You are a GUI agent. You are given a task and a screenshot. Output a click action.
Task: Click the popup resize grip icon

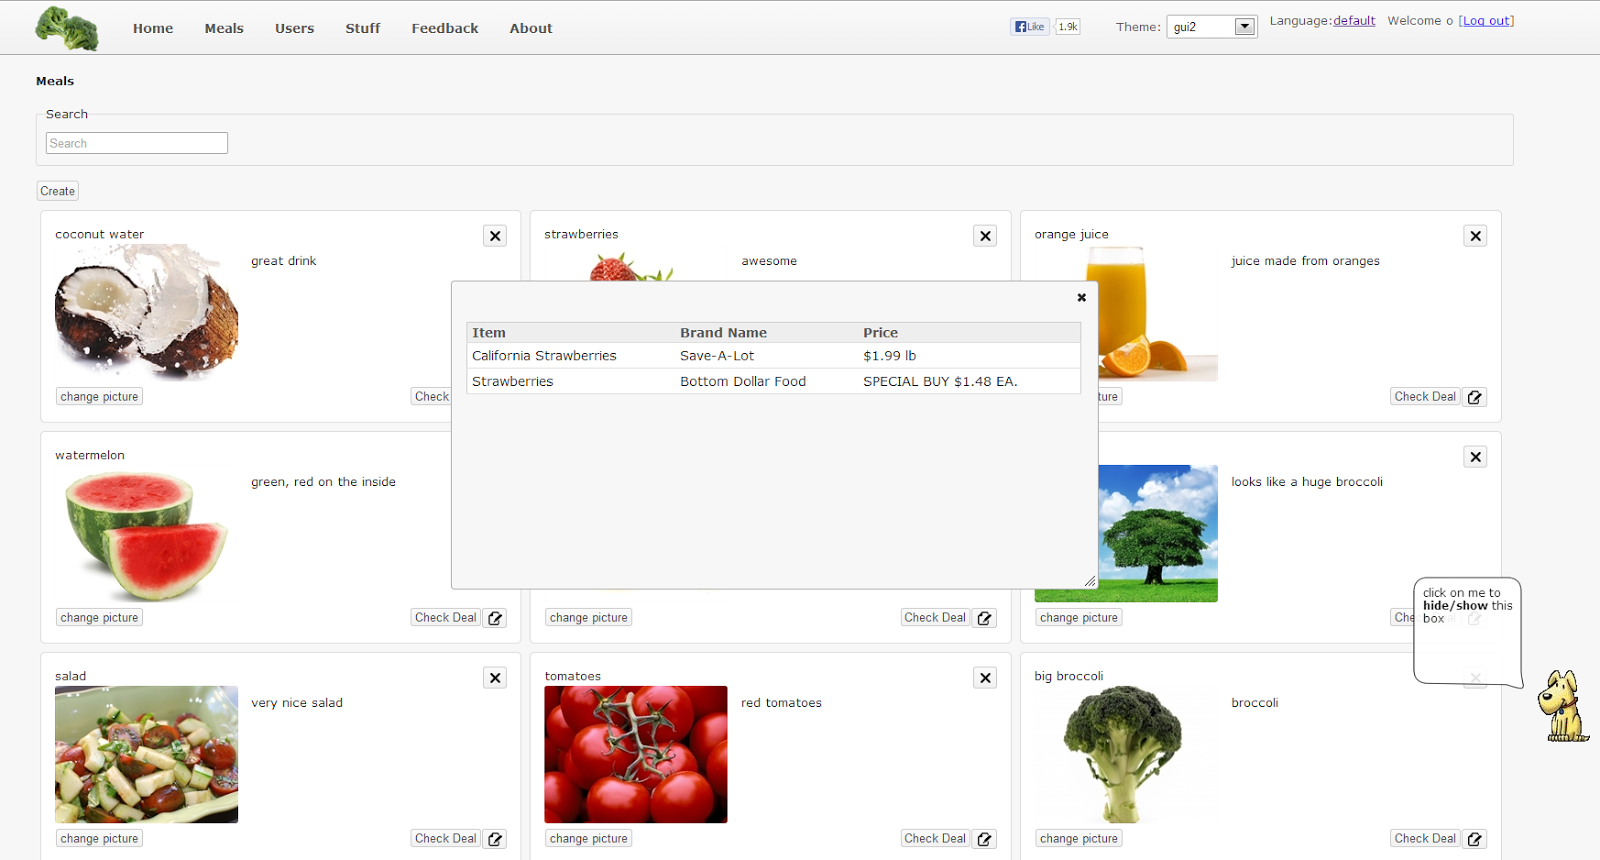(x=1089, y=581)
